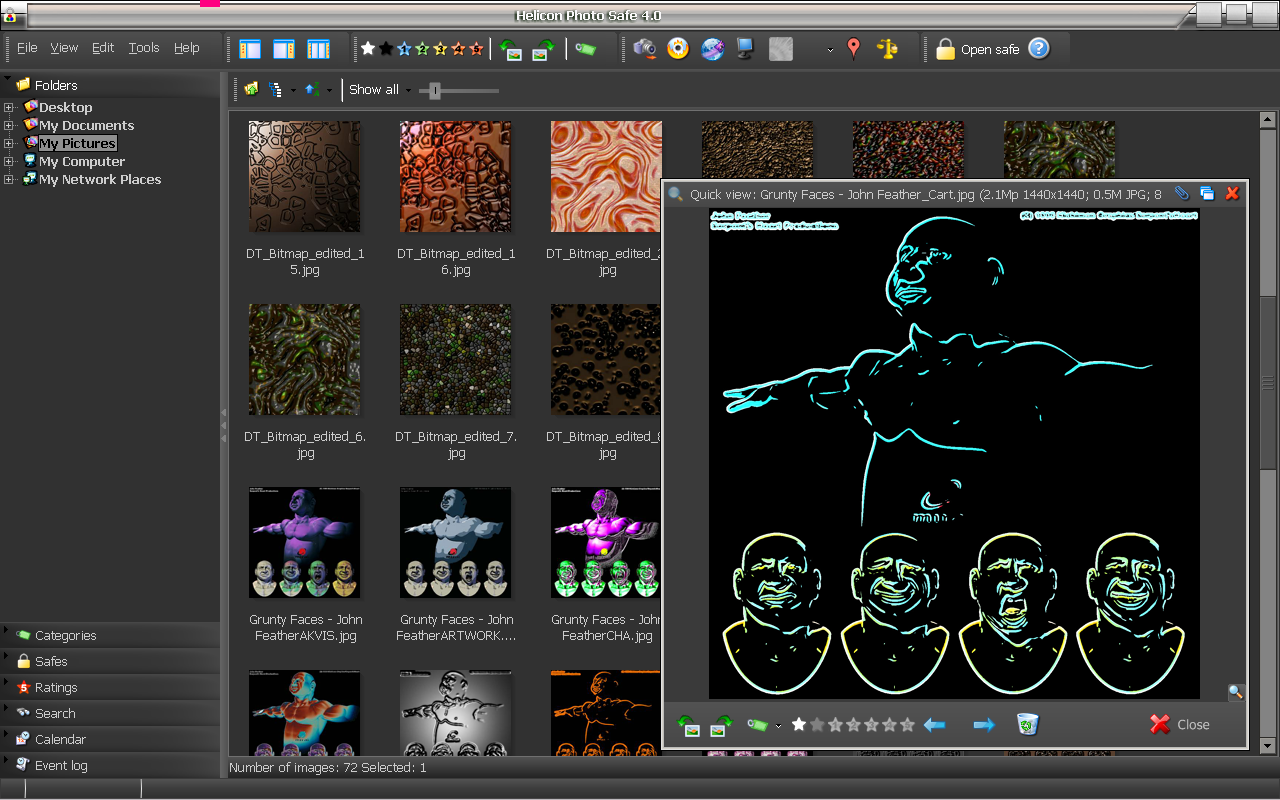1280x800 pixels.
Task: Open the Ratings panel
Action: [x=110, y=687]
